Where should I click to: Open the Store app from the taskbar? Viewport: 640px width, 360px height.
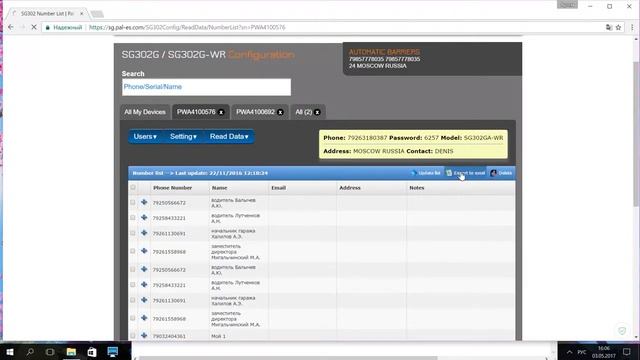tap(92, 351)
